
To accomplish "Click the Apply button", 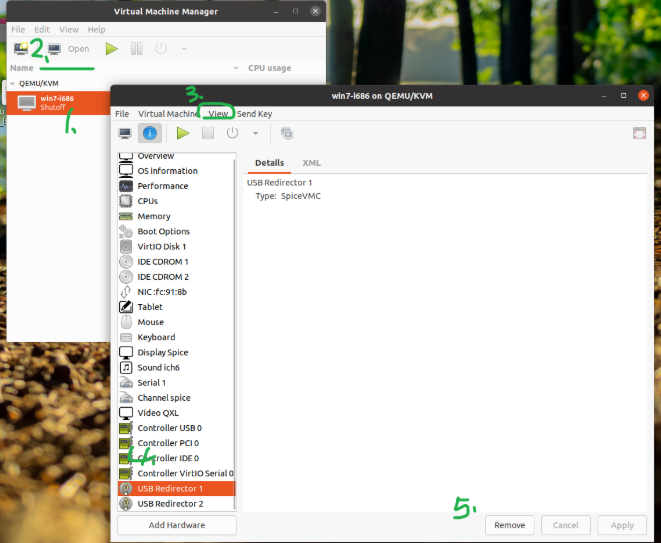I will point(622,525).
